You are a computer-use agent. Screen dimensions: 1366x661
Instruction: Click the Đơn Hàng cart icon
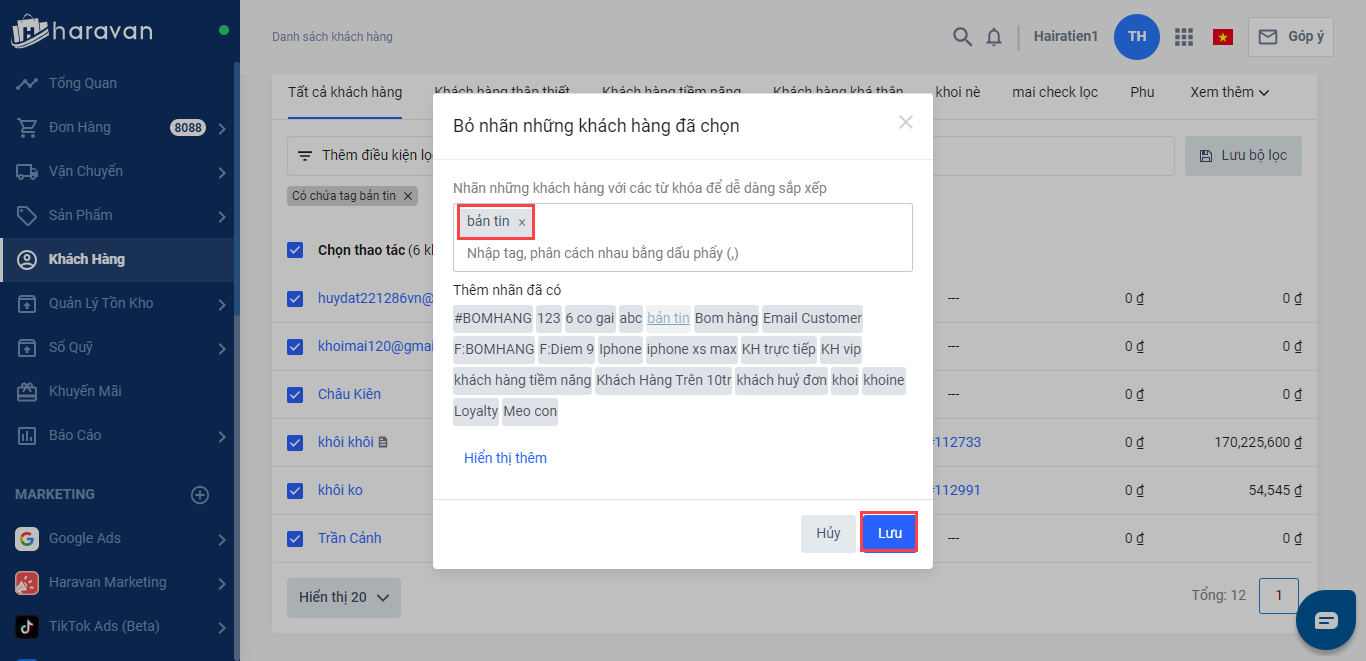(x=27, y=127)
